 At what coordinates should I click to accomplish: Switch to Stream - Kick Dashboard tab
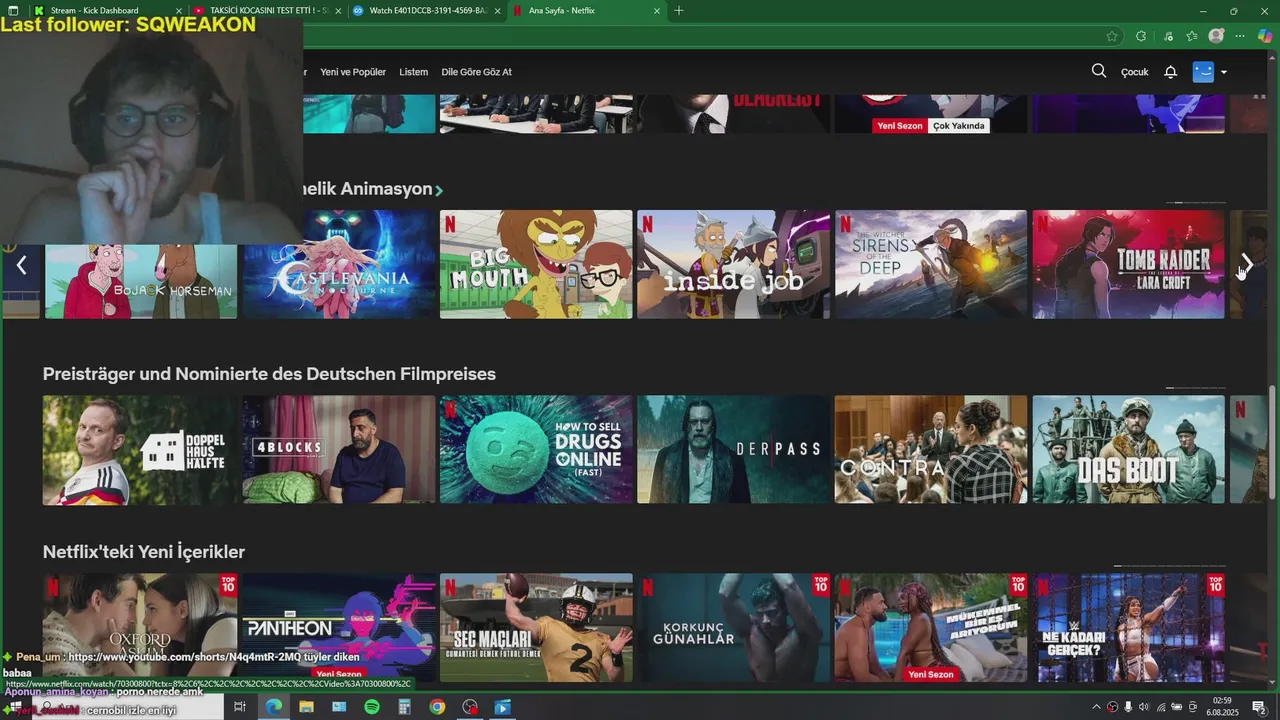[x=108, y=11]
